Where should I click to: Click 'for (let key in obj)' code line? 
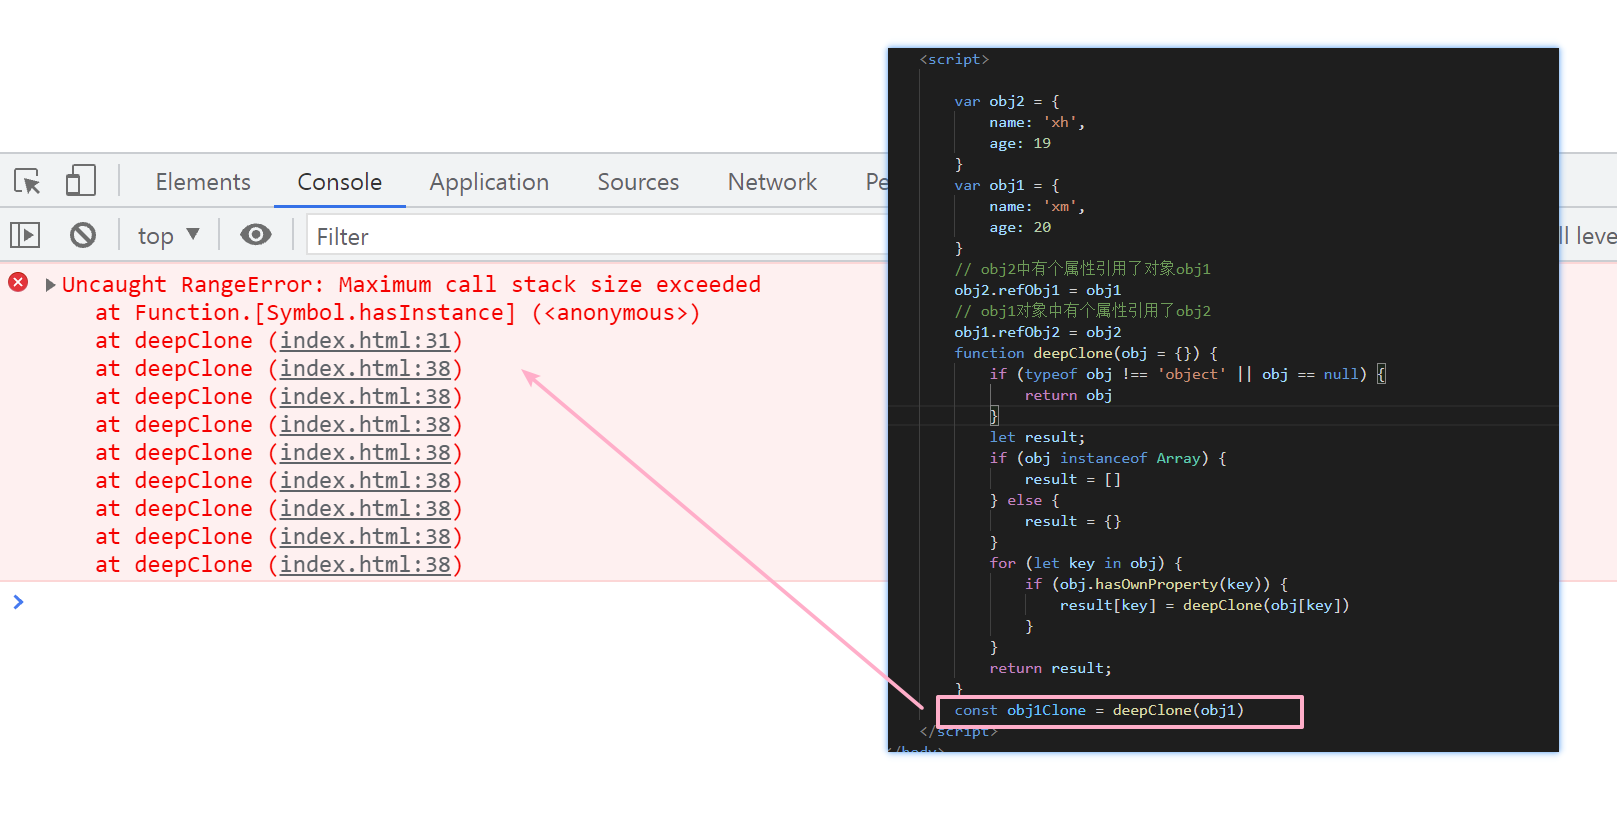pyautogui.click(x=1085, y=563)
